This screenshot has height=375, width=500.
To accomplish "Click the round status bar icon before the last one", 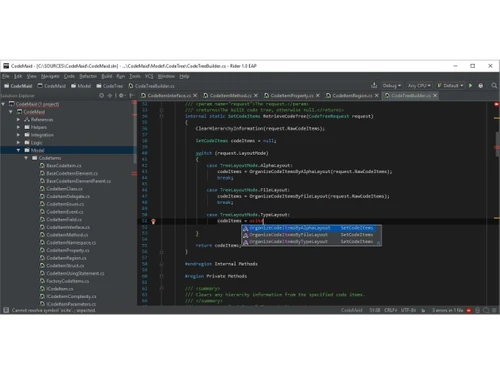I will point(486,310).
